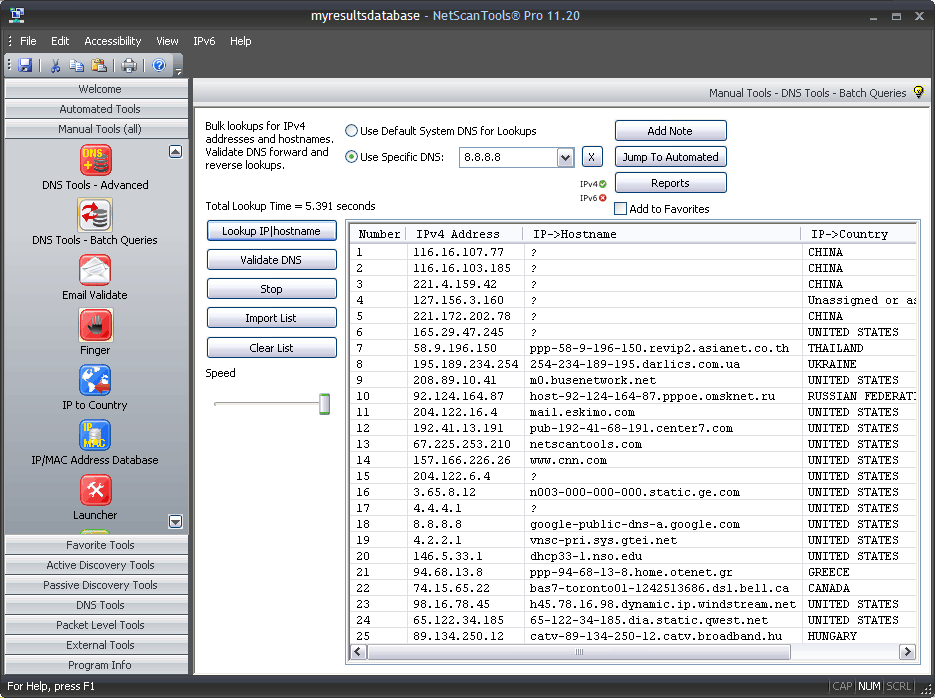Expand the Packet Level Tools panel
The height and width of the screenshot is (698, 935).
click(97, 625)
